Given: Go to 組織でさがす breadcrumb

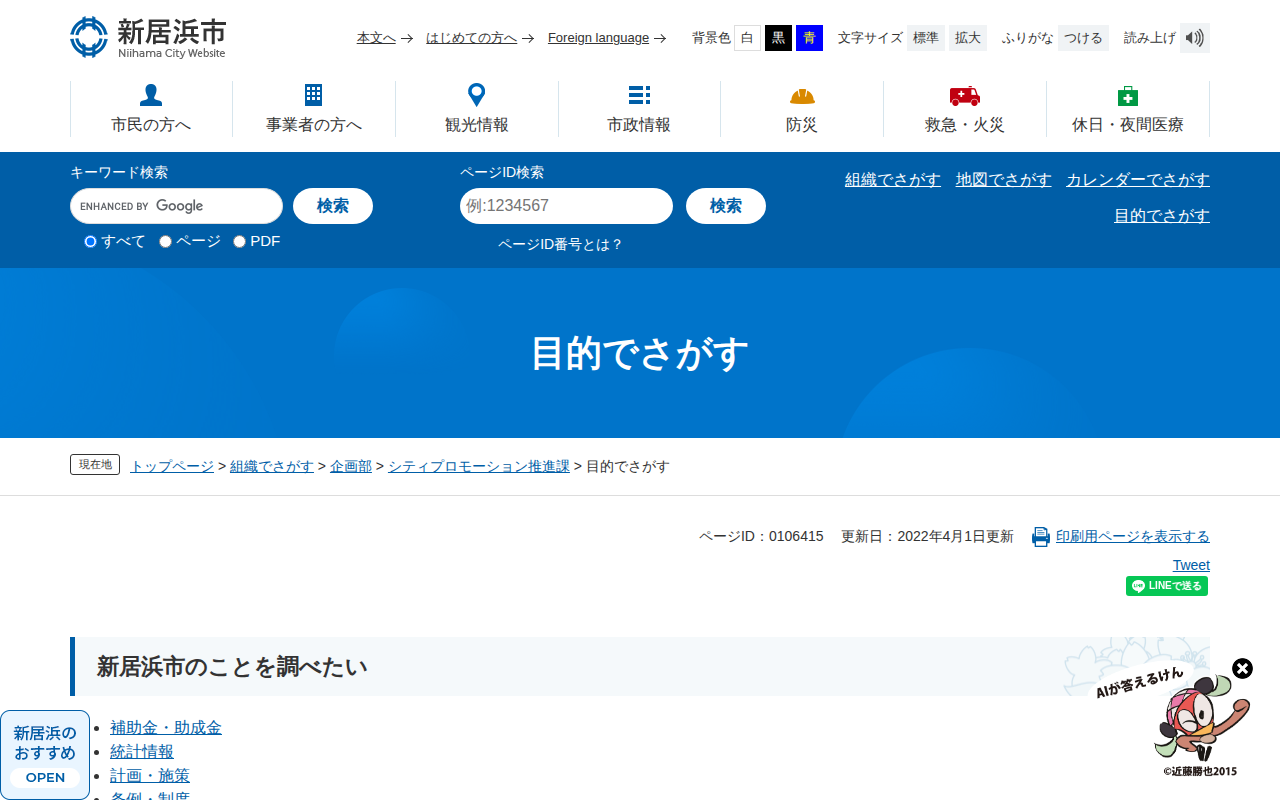Looking at the screenshot, I should click(272, 466).
